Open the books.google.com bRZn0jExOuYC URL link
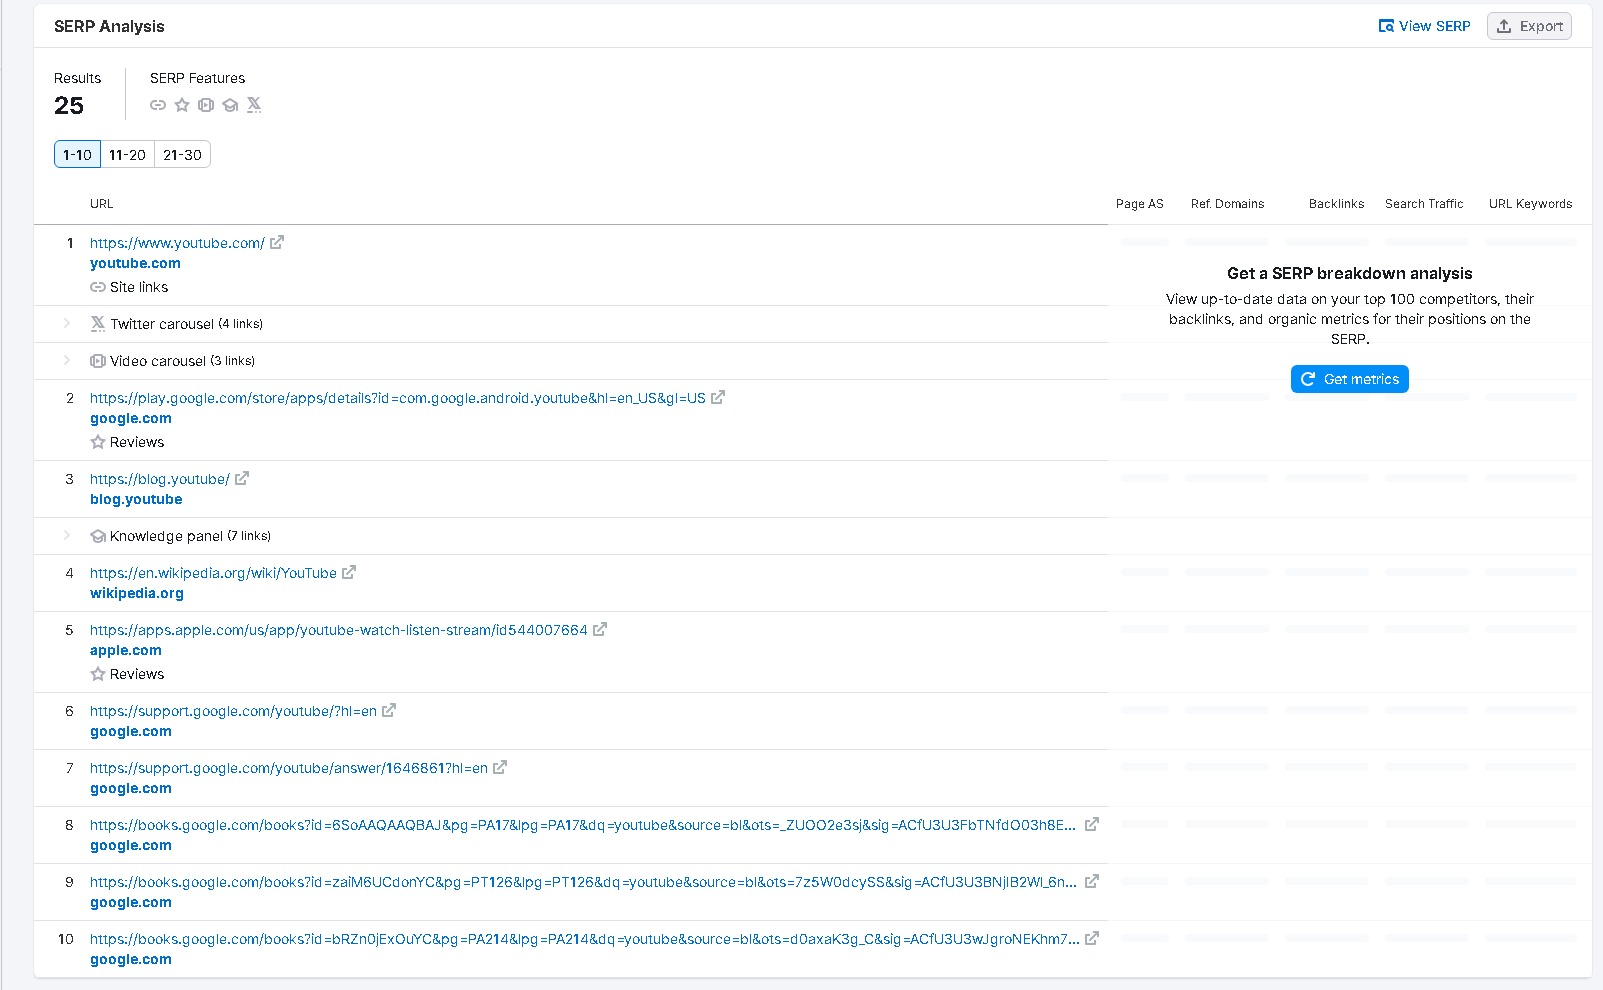This screenshot has width=1603, height=990. [584, 939]
